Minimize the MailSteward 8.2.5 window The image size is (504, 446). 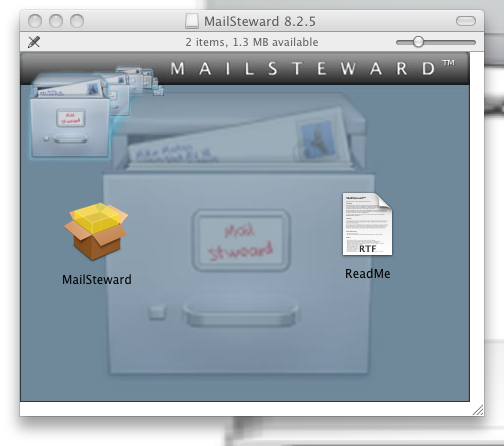pos(56,21)
